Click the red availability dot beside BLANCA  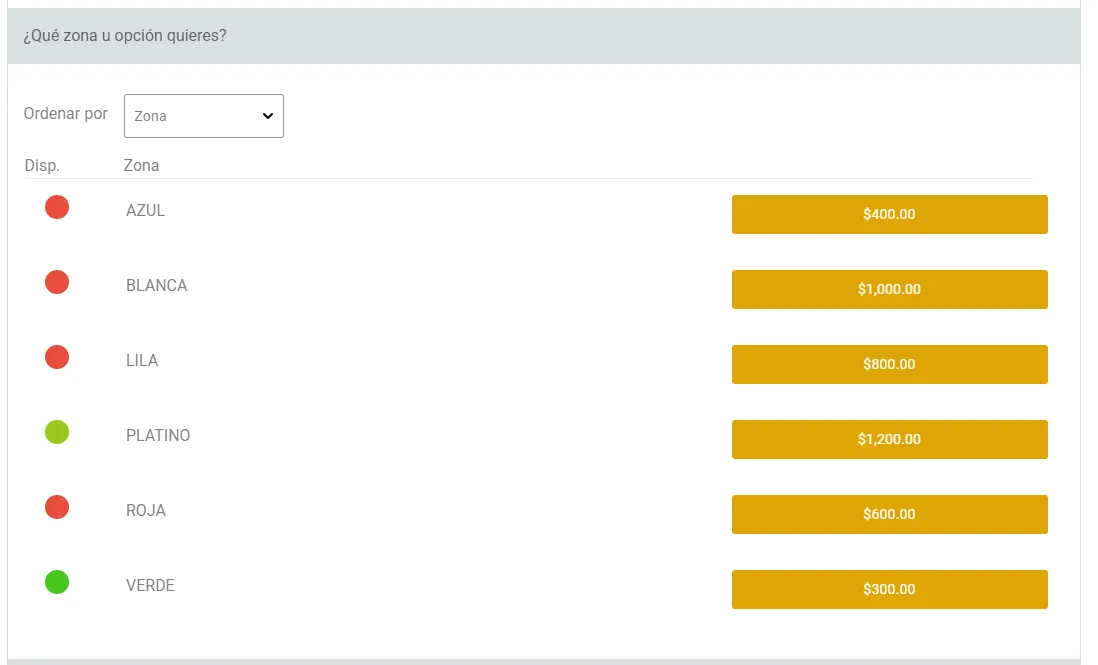point(57,282)
